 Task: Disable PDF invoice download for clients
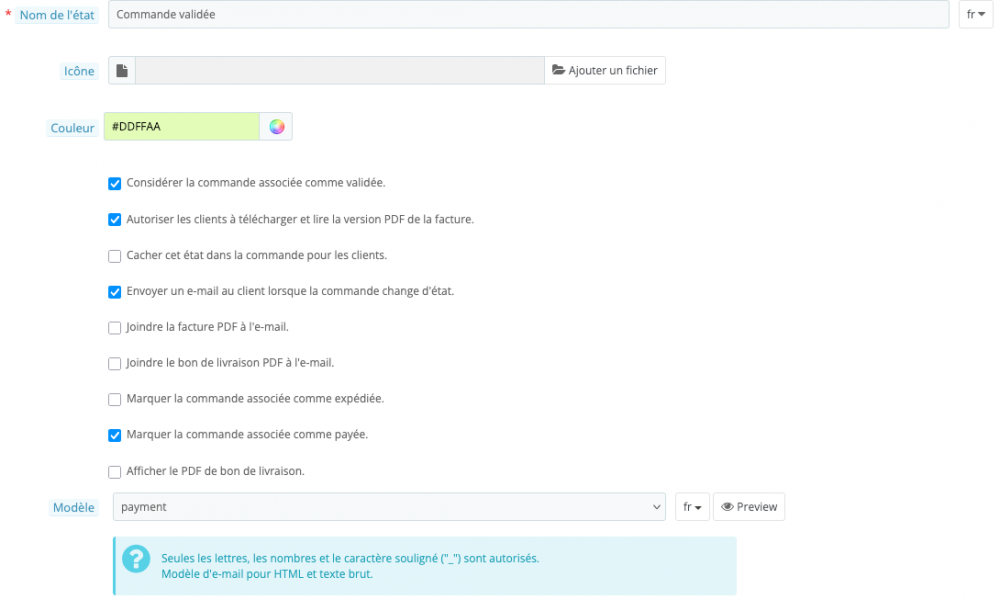(114, 219)
